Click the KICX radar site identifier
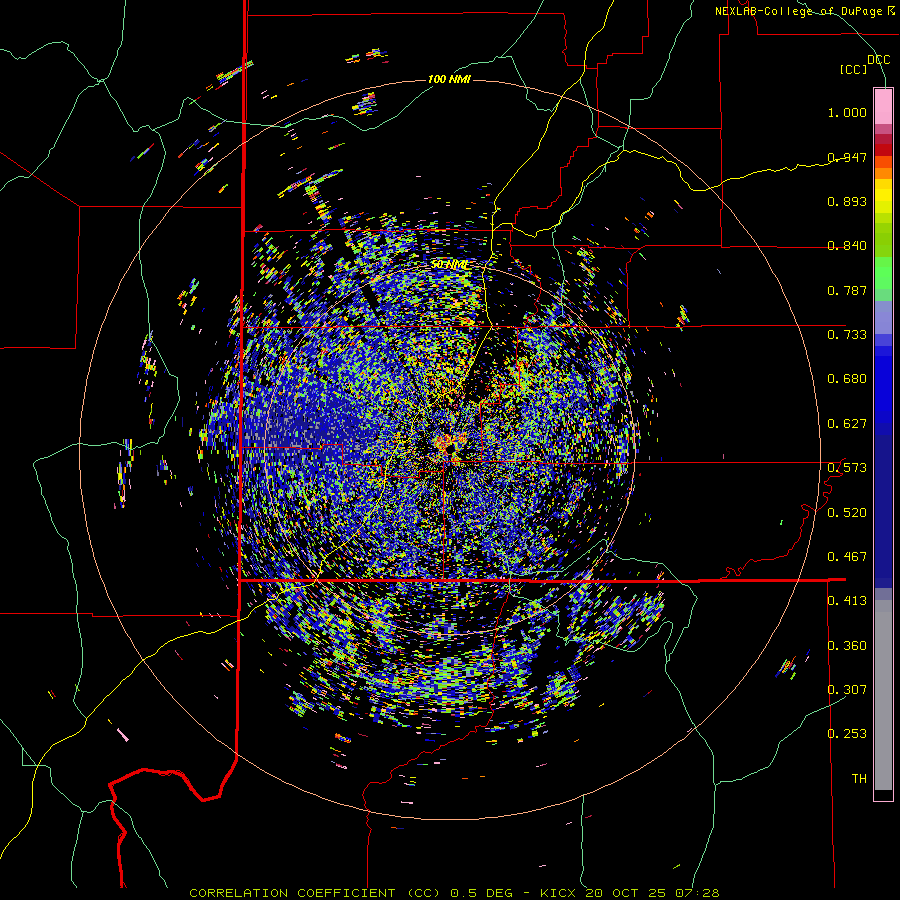The width and height of the screenshot is (900, 900). [559, 893]
